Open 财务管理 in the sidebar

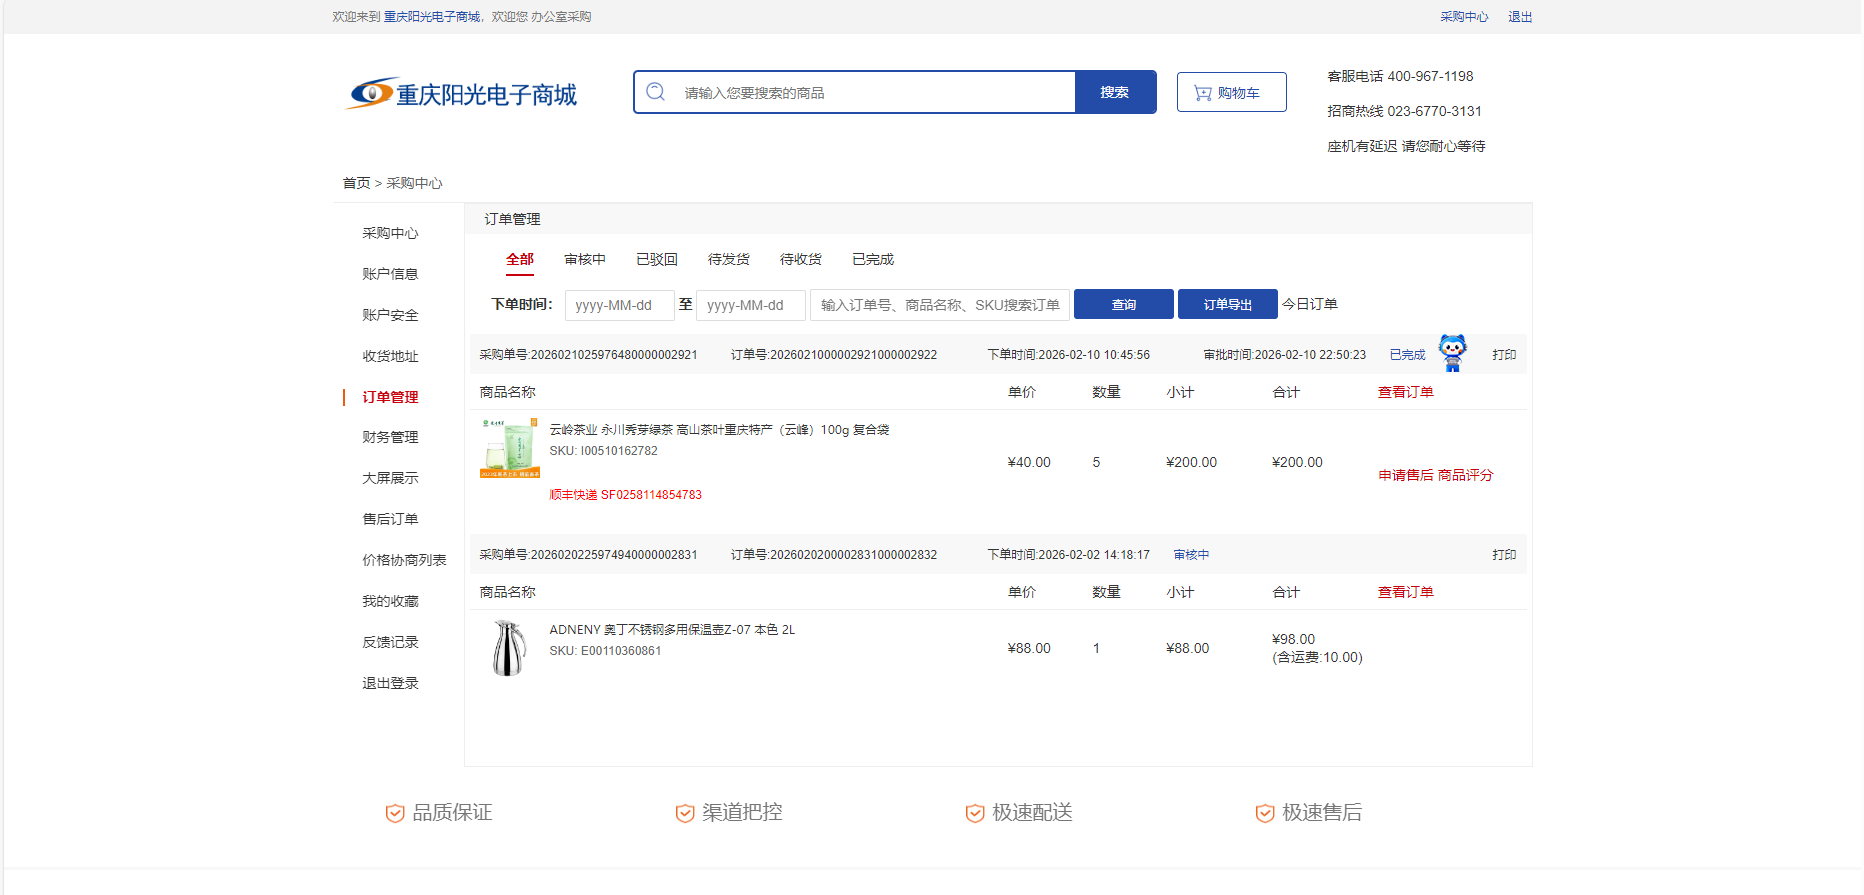(x=390, y=437)
